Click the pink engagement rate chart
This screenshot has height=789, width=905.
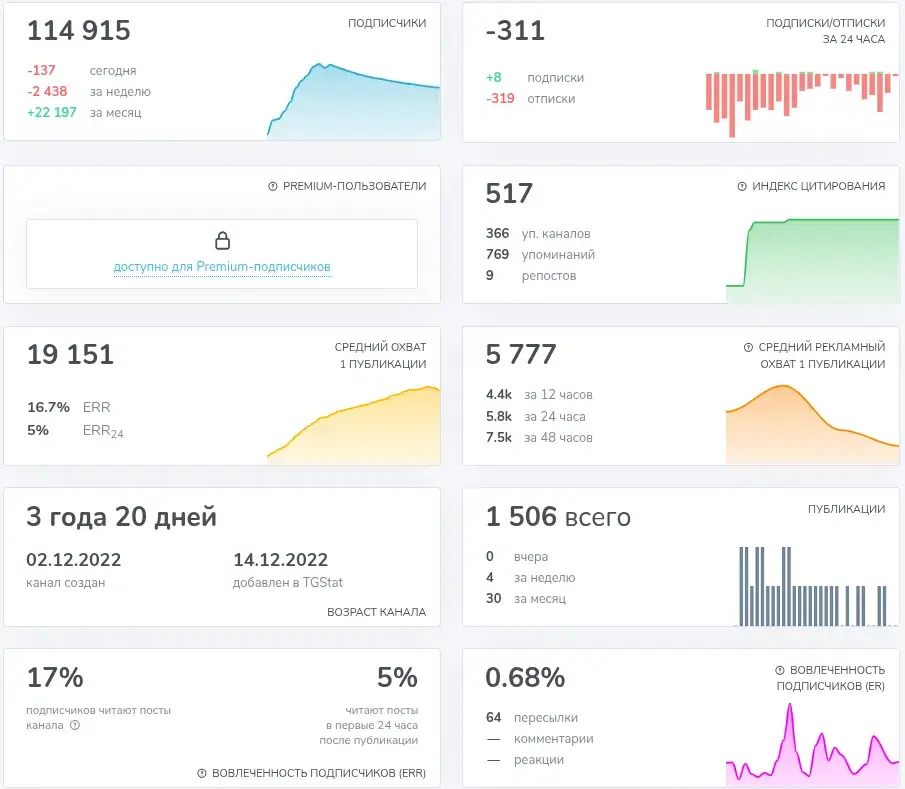tap(813, 745)
